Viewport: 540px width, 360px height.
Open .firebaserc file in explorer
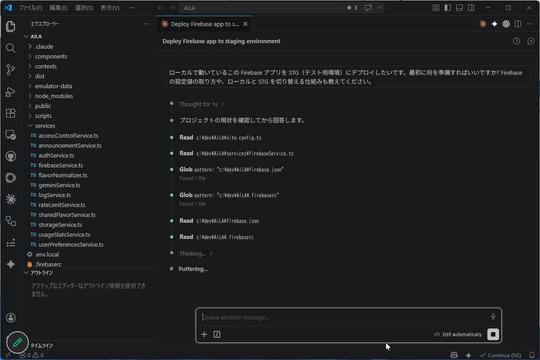48,265
